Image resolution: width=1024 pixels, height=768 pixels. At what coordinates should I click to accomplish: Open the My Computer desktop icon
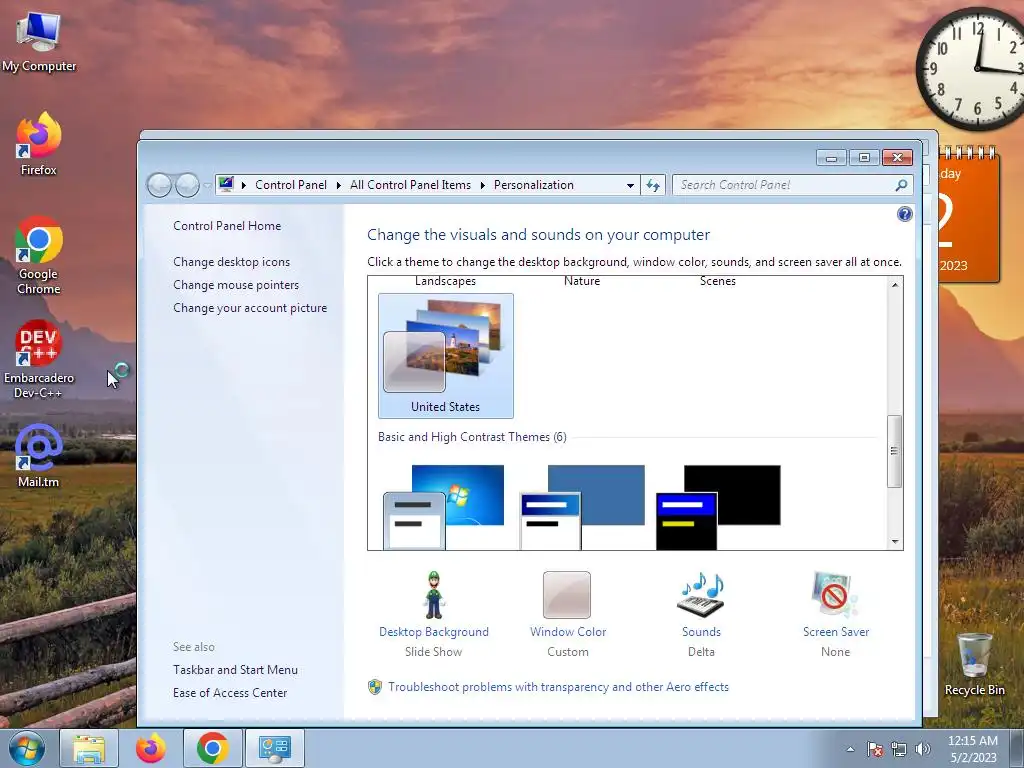[x=39, y=42]
